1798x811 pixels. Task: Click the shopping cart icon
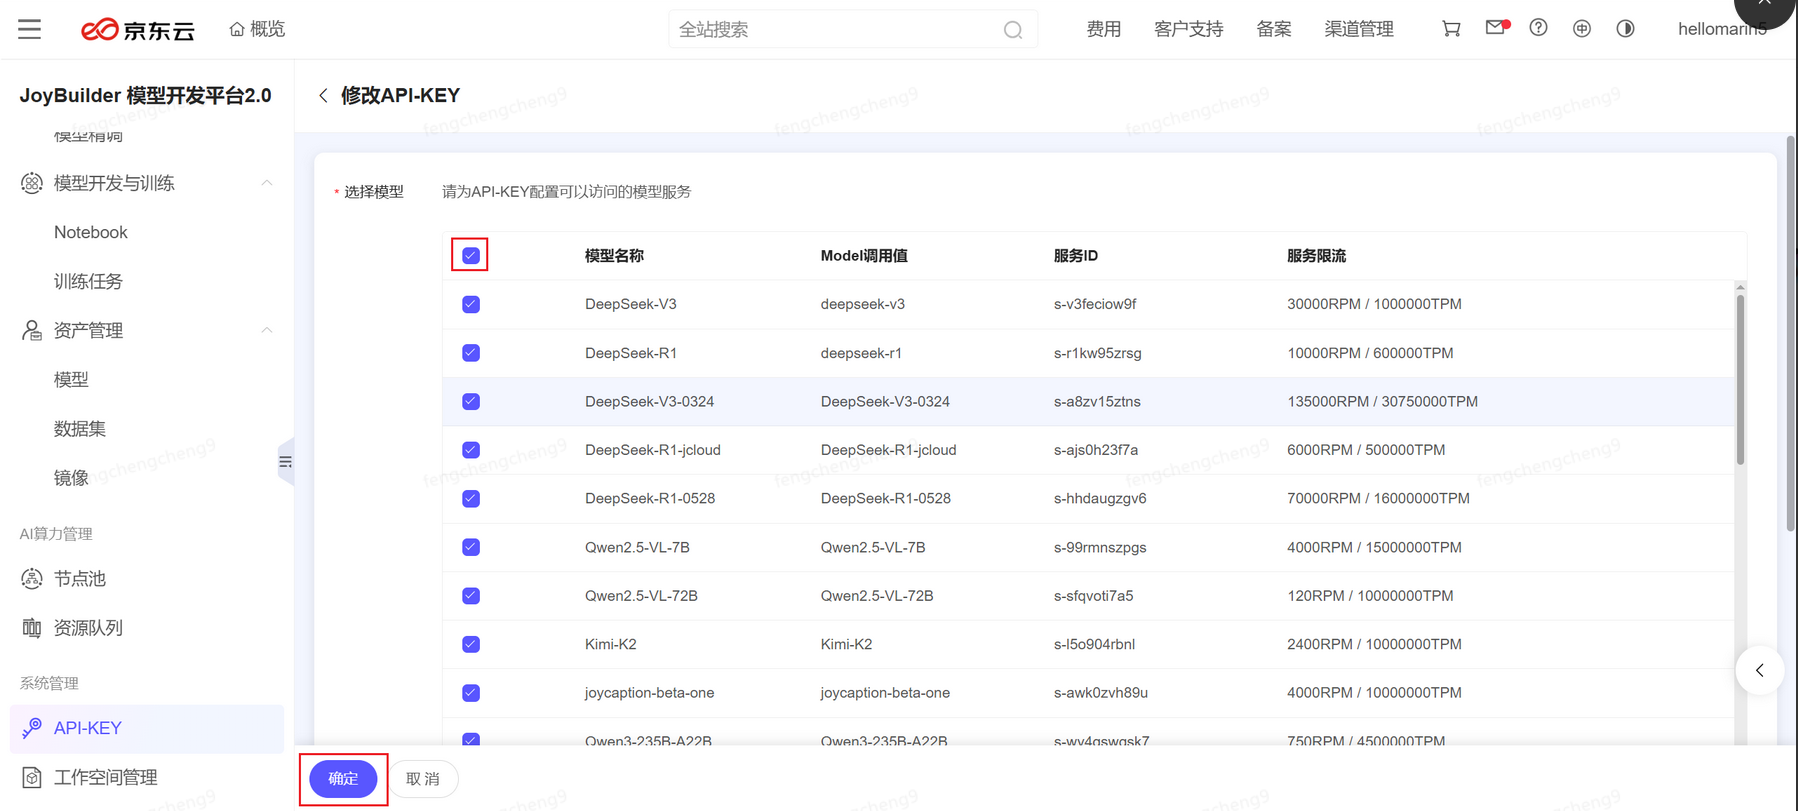coord(1451,29)
